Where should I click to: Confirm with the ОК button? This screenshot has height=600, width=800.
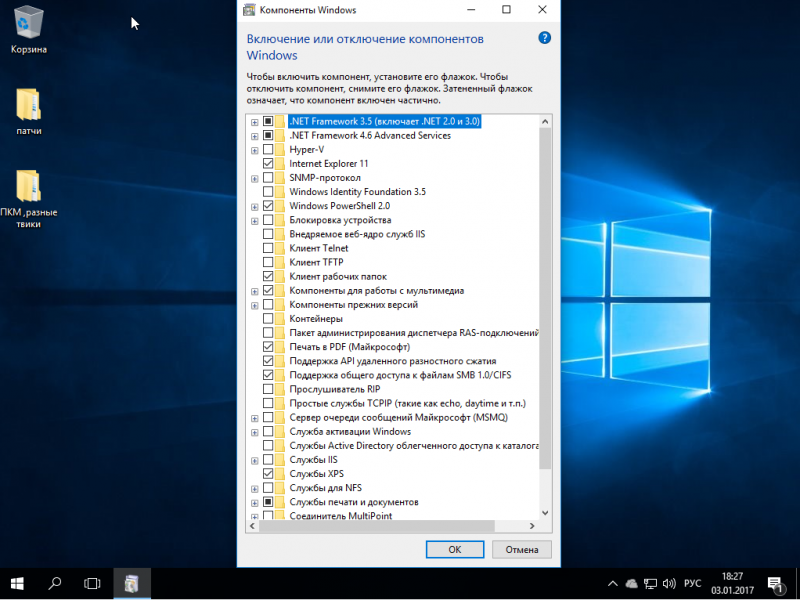(x=455, y=549)
